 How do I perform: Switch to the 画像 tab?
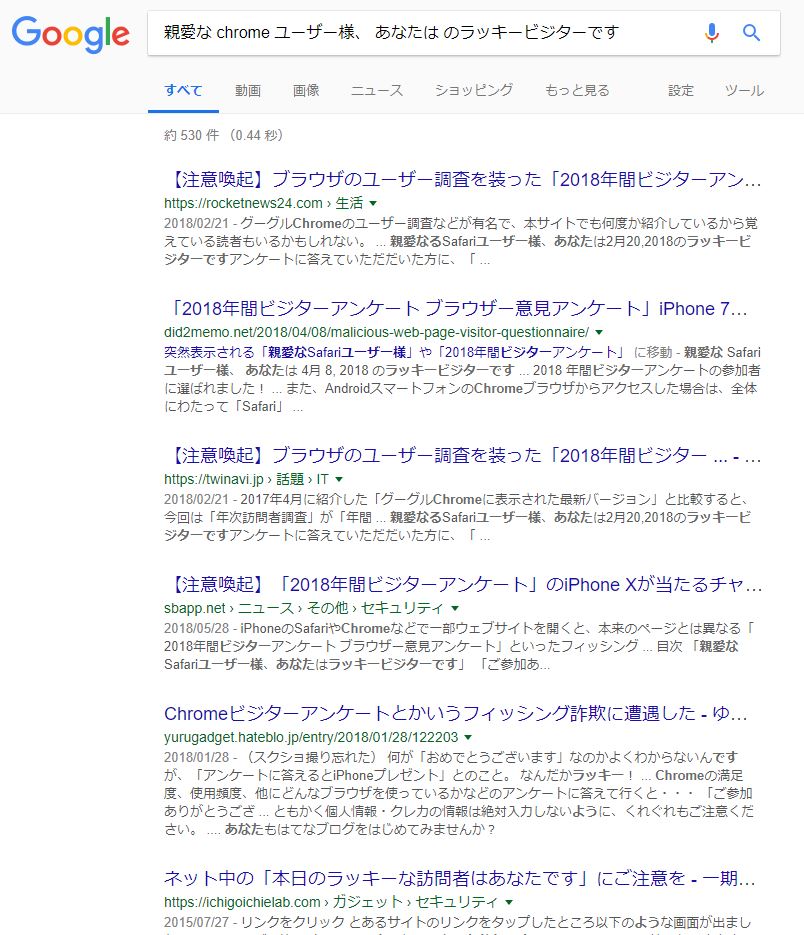pyautogui.click(x=306, y=91)
